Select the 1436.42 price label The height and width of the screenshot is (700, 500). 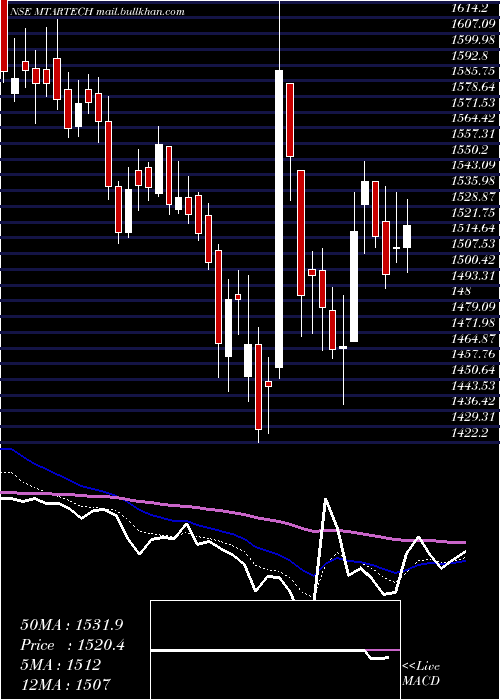[473, 401]
